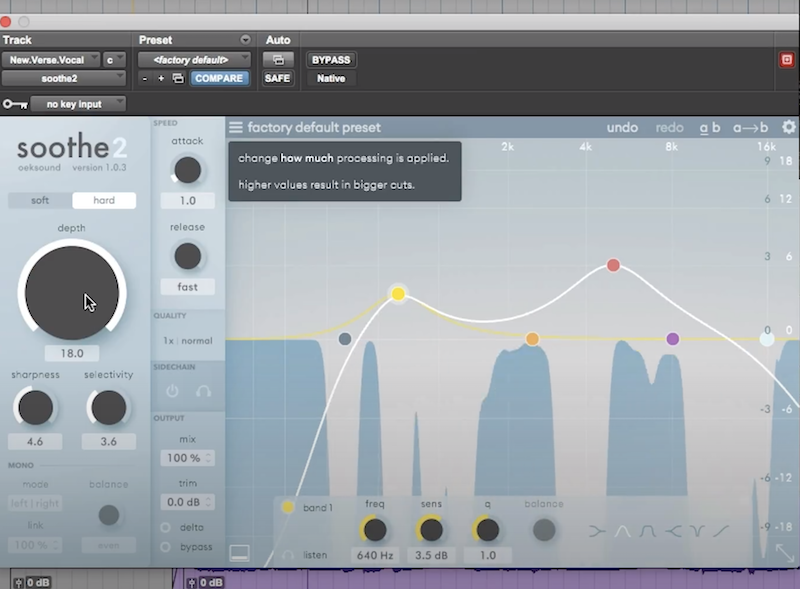Enable the bypass option under output
This screenshot has width=800, height=589.
pos(166,547)
